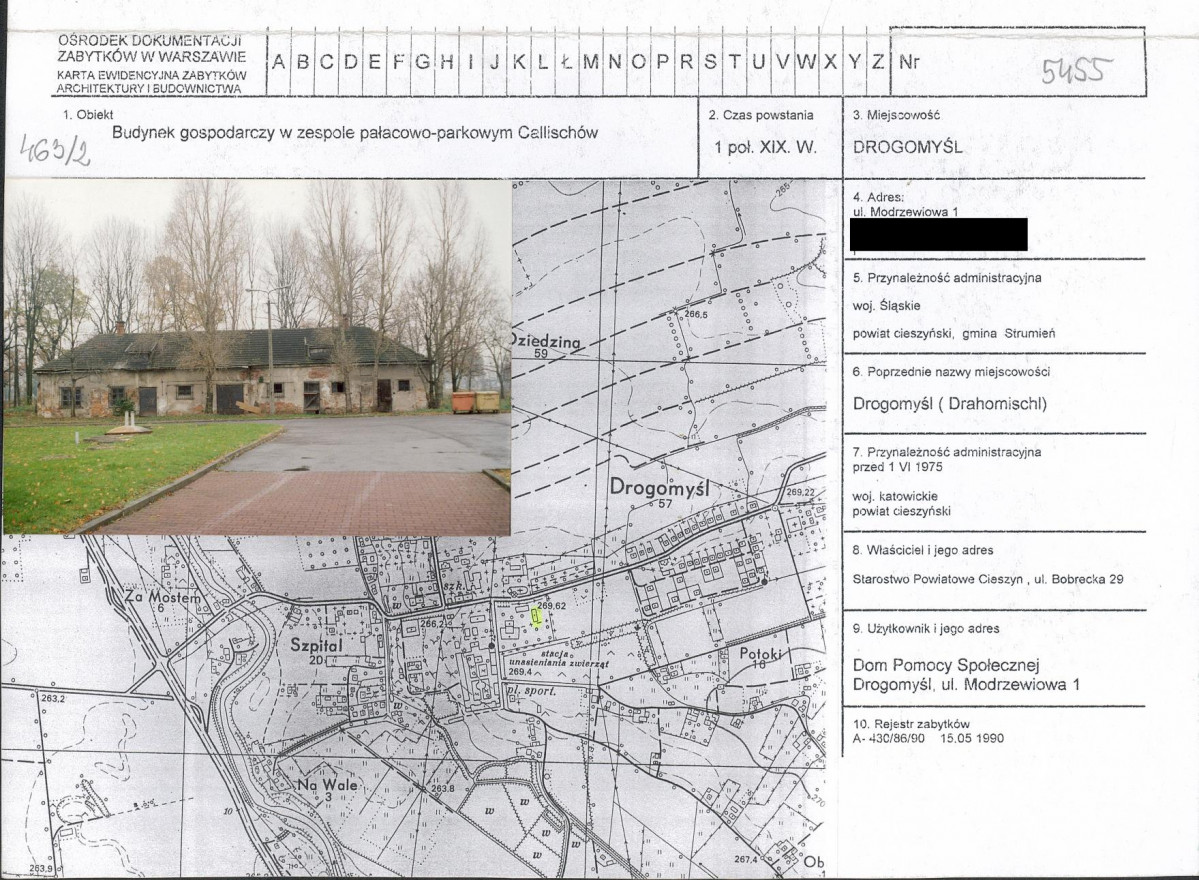The image size is (1199, 880).
Task: Click the Drogomyśl label on the map
Action: pyautogui.click(x=659, y=487)
